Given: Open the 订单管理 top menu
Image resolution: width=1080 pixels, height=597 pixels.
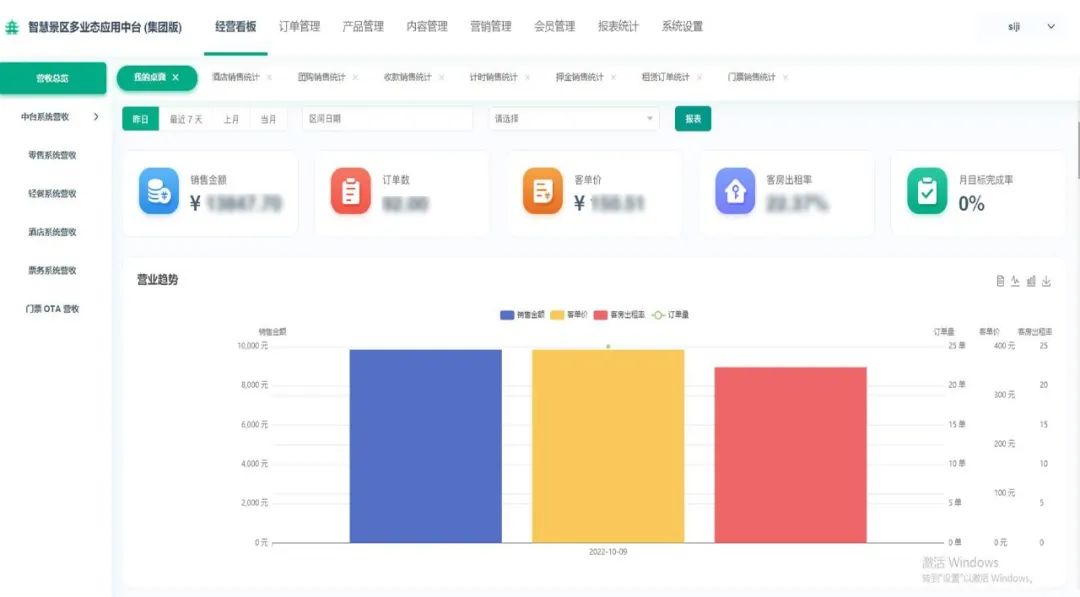Looking at the screenshot, I should click(x=300, y=27).
